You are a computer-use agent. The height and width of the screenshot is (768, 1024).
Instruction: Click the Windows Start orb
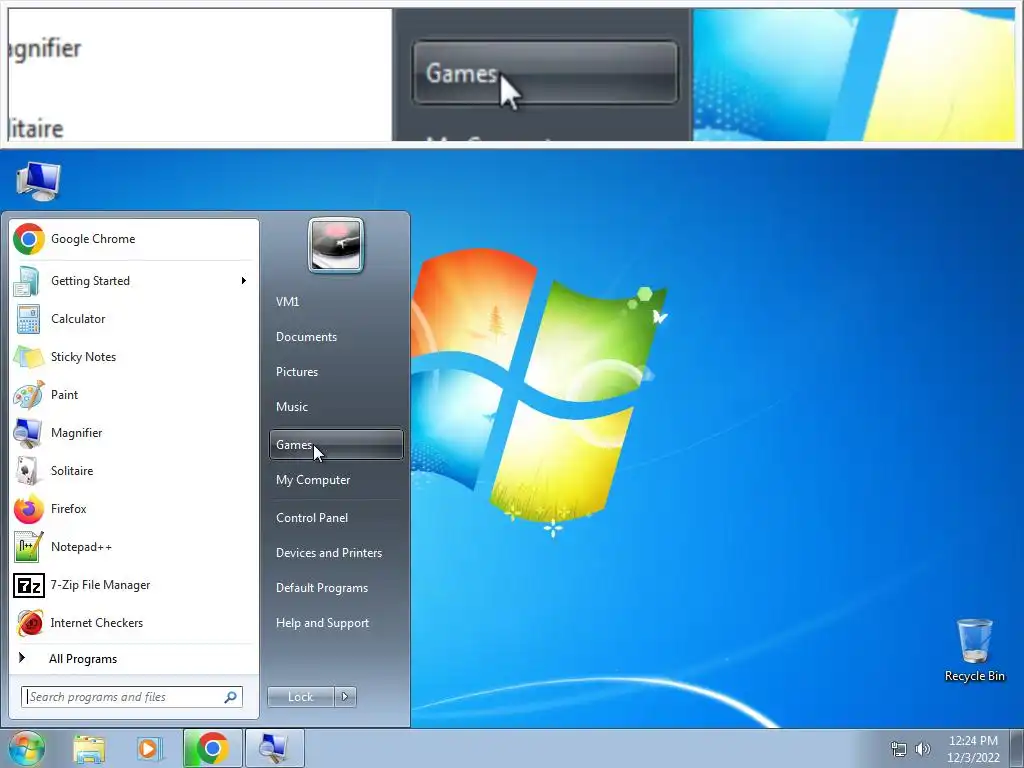[26, 748]
